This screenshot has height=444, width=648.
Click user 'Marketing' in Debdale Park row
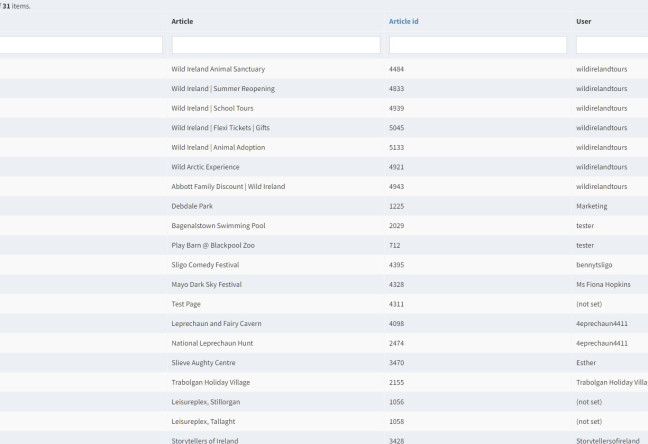(592, 206)
